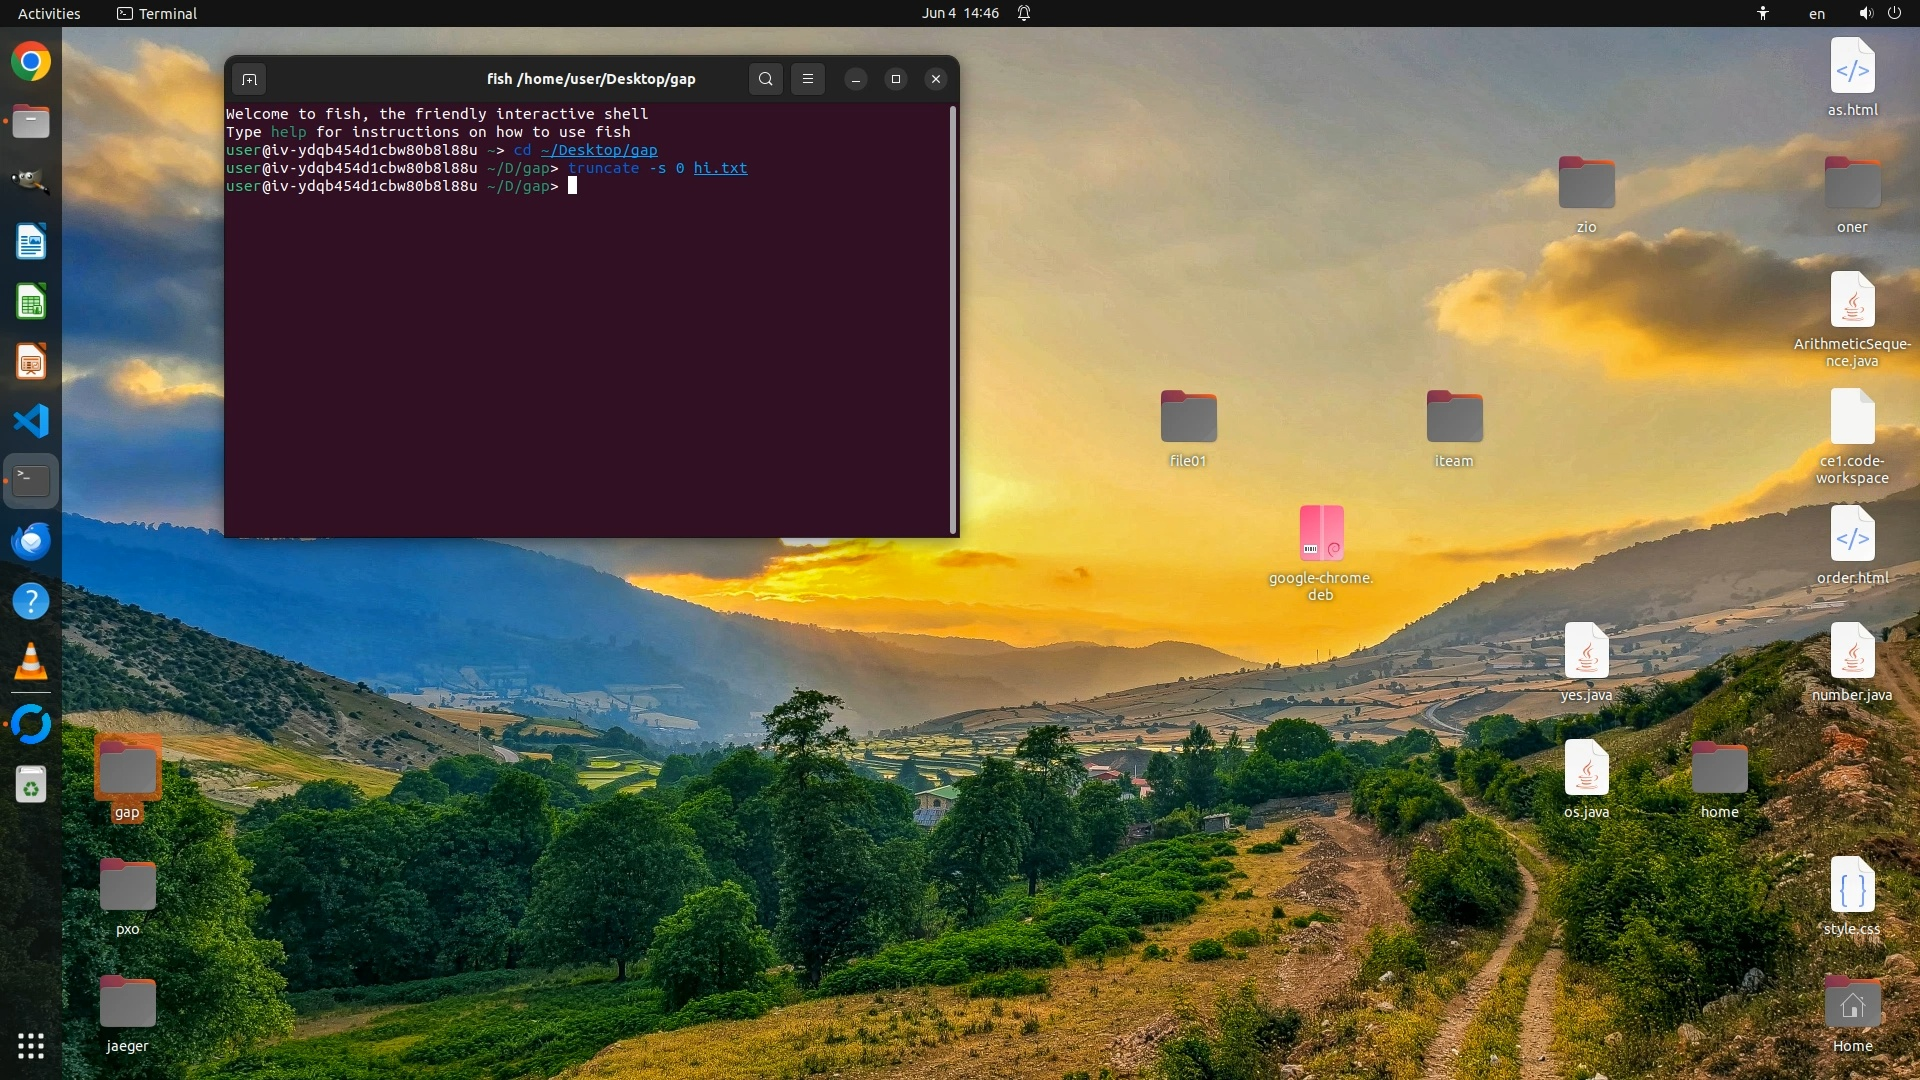Launch VLC media player from dock
Screen dimensions: 1920x1080
(31, 661)
